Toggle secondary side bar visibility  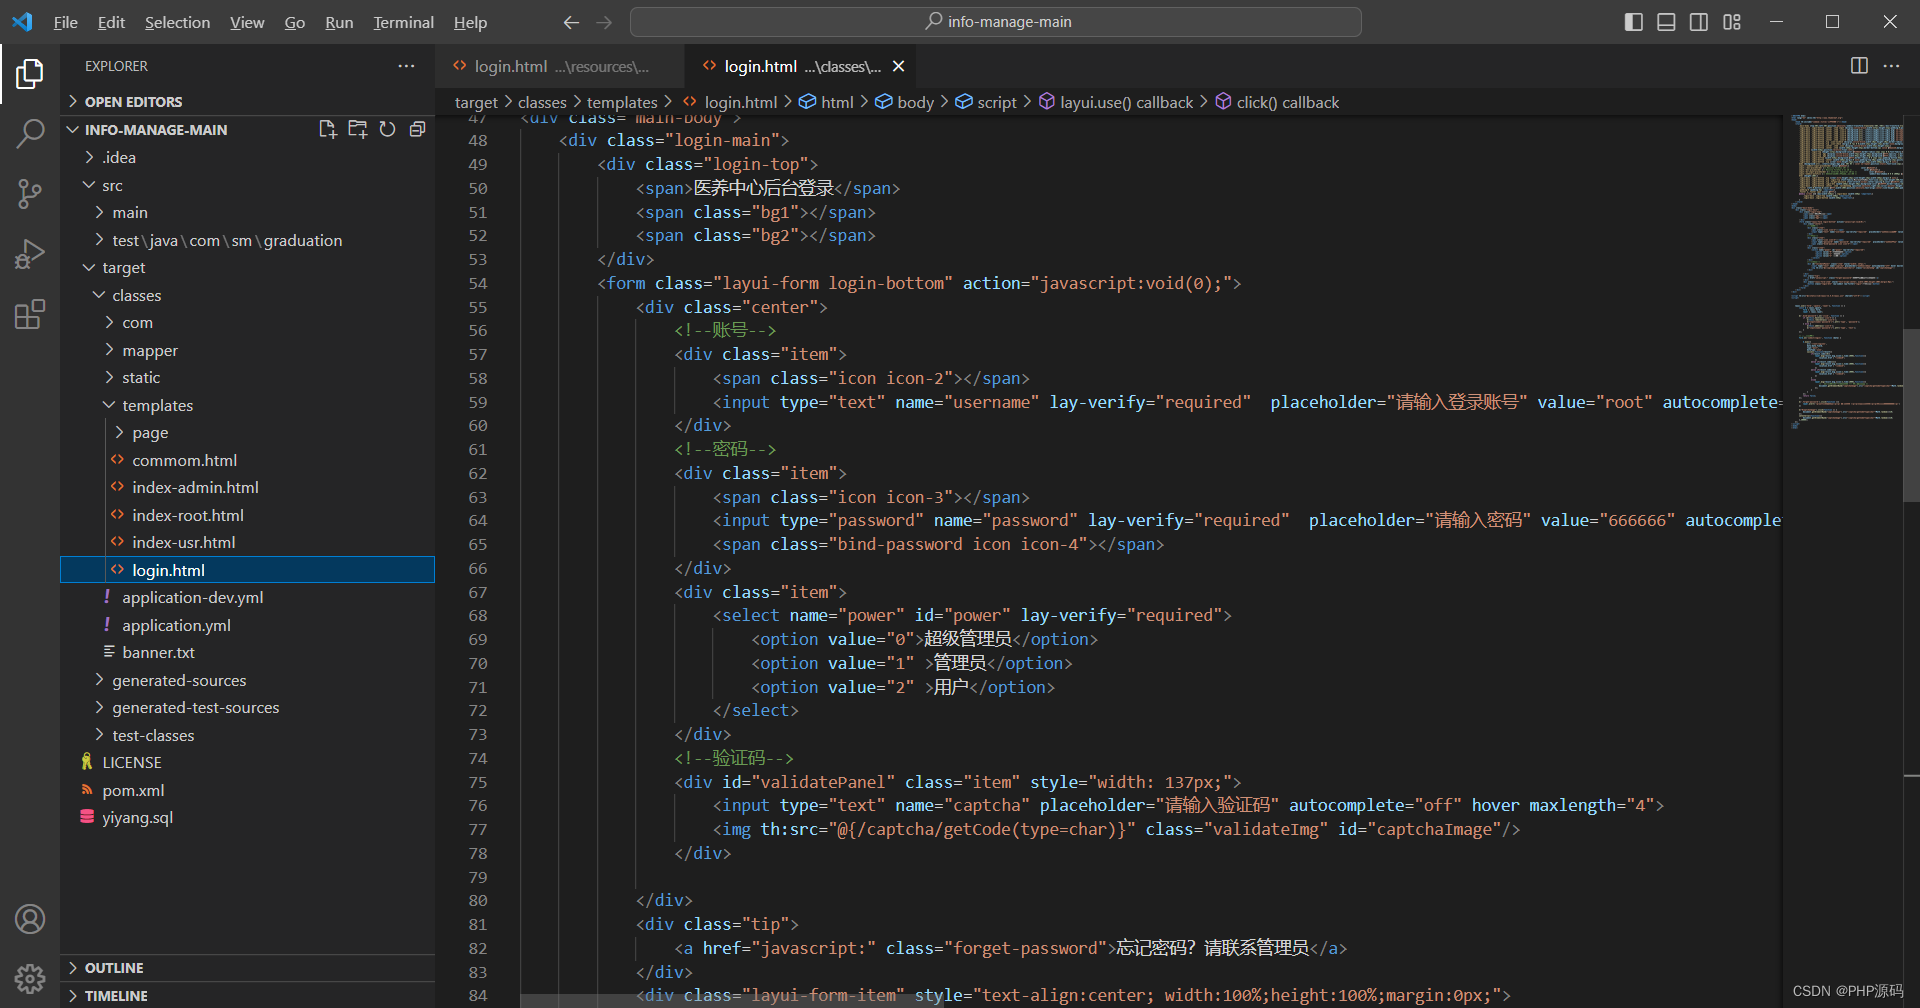coord(1699,22)
